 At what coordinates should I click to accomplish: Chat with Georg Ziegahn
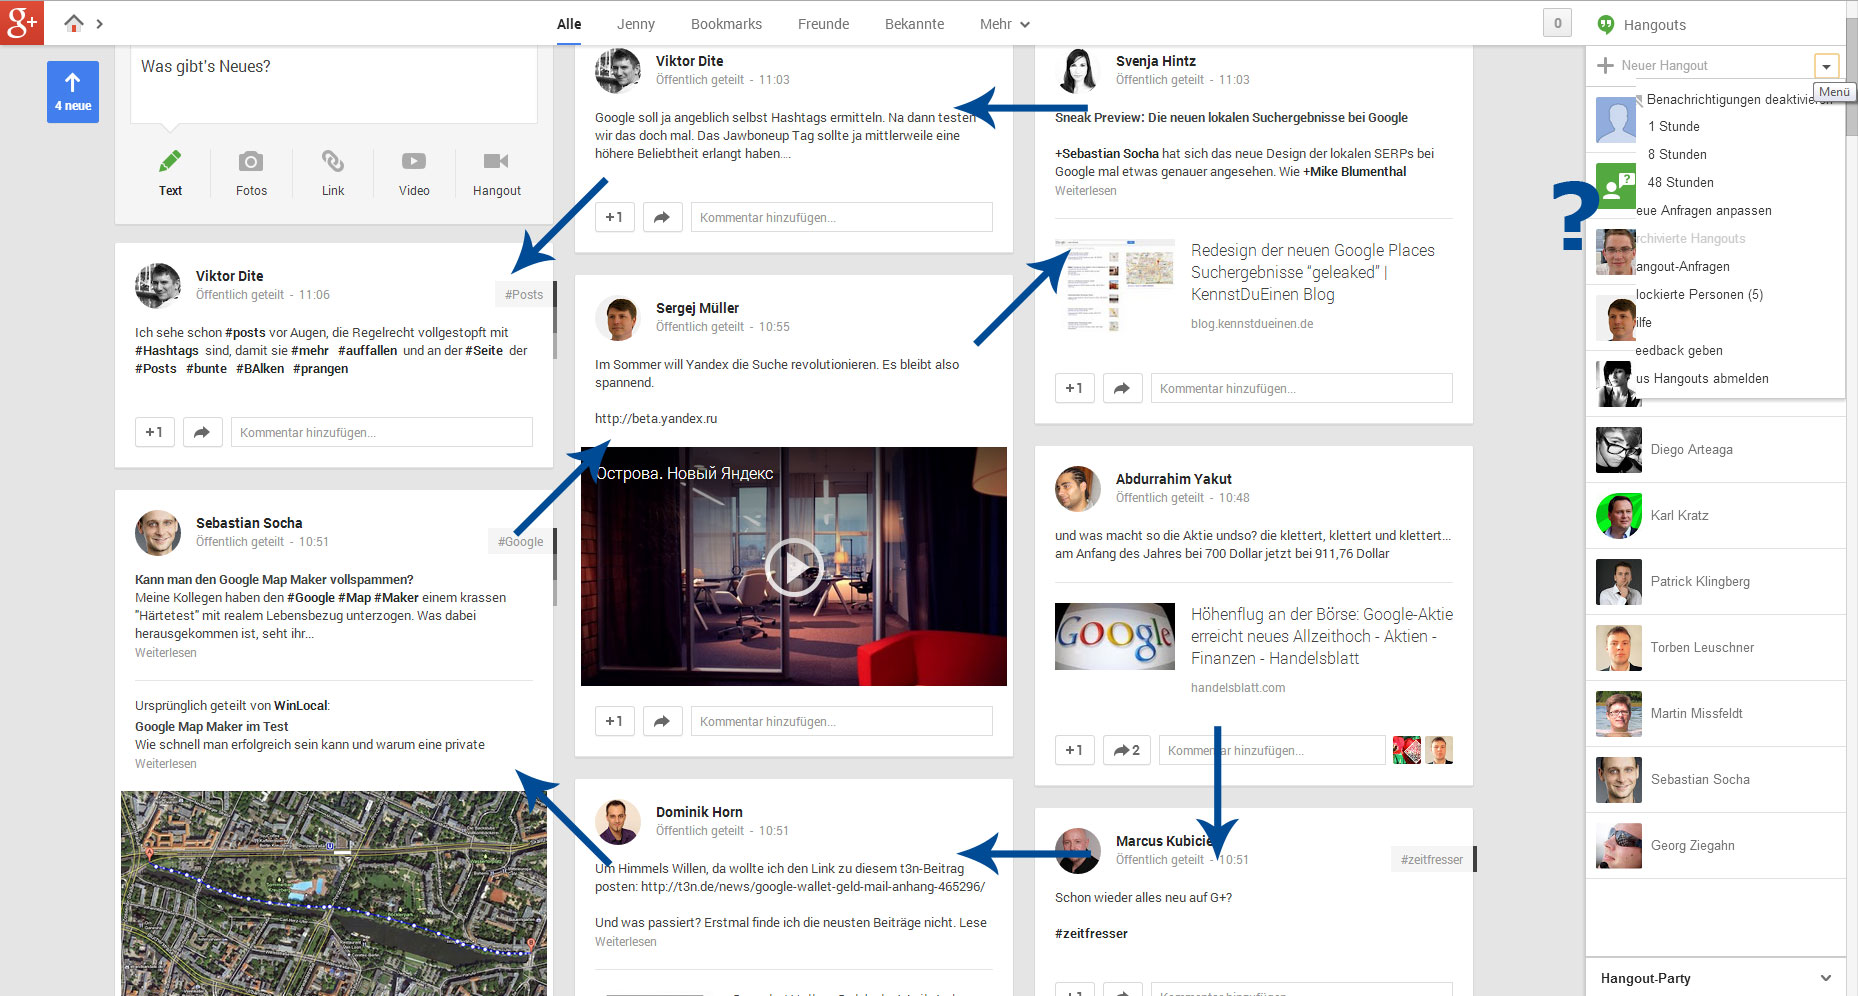[1716, 845]
